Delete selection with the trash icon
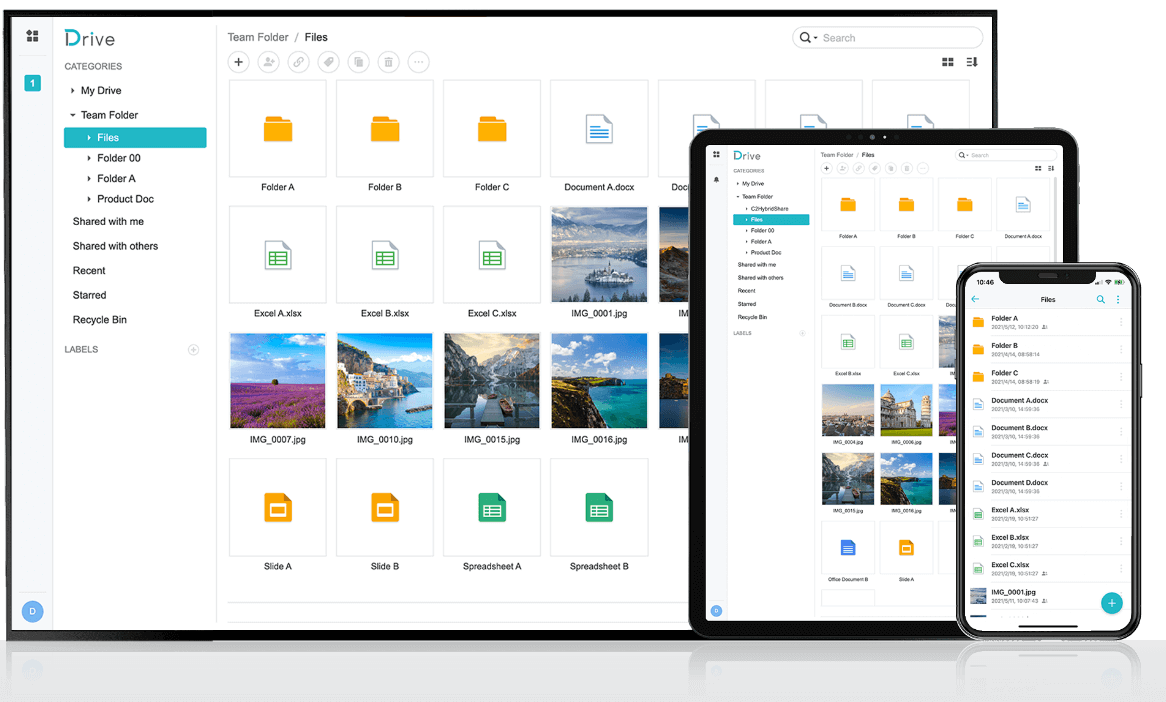This screenshot has height=702, width=1166. [388, 62]
